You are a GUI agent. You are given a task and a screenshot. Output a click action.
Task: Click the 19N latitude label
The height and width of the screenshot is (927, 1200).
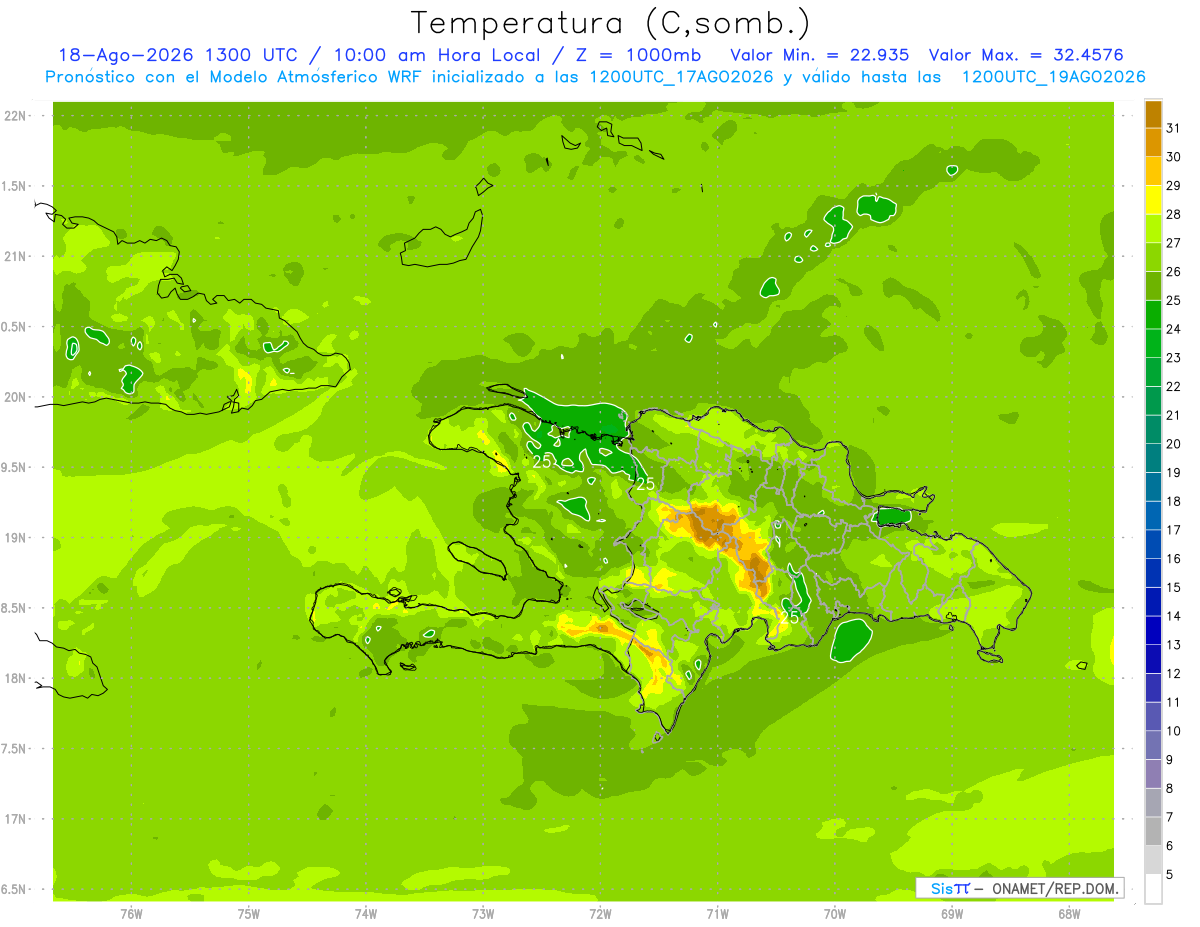(16, 538)
